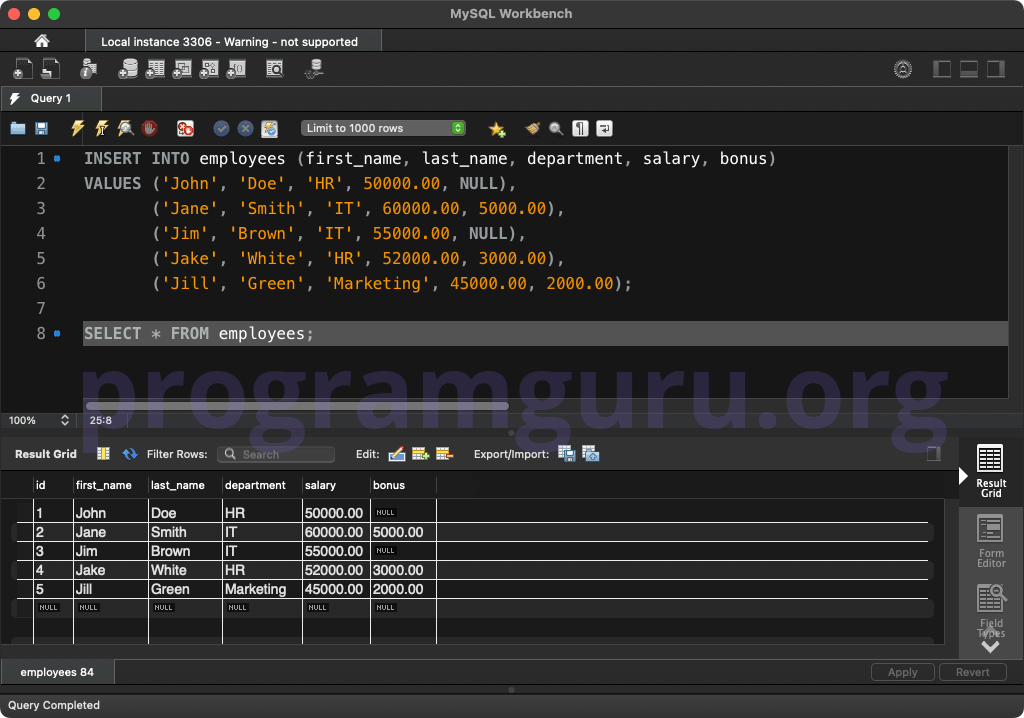Image resolution: width=1024 pixels, height=718 pixels.
Task: Reconnect to DBMS icon
Action: tap(315, 69)
